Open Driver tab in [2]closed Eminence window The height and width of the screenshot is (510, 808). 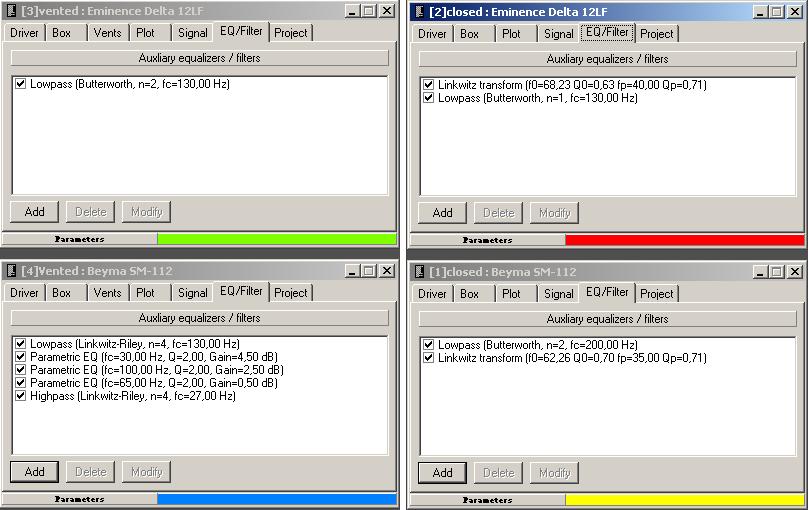click(432, 34)
